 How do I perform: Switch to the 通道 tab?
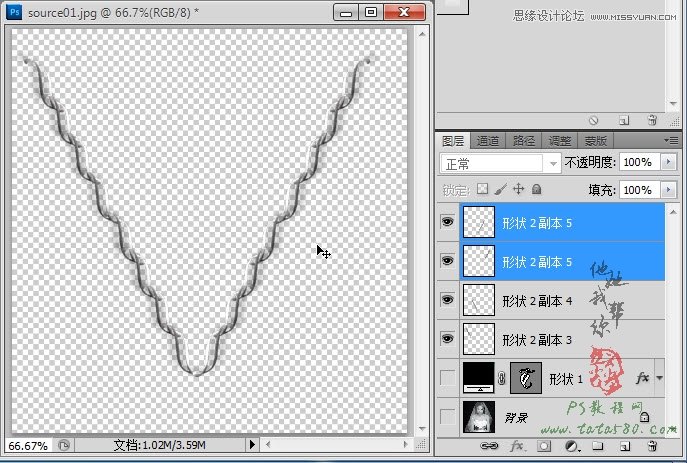(488, 141)
